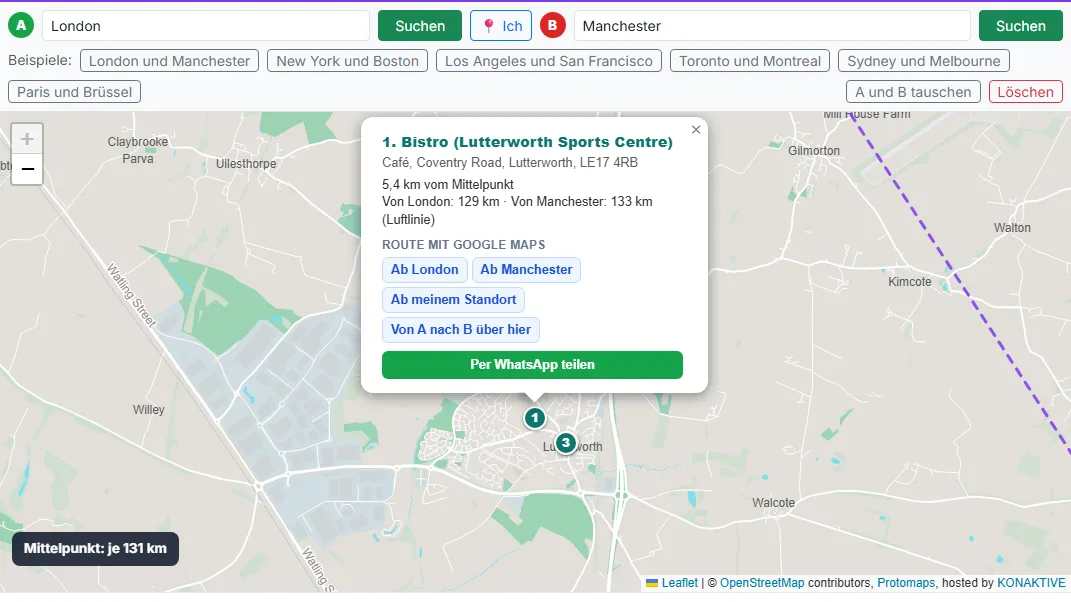Screen dimensions: 1071x602
Task: Zoom out on the map
Action: pyautogui.click(x=27, y=169)
